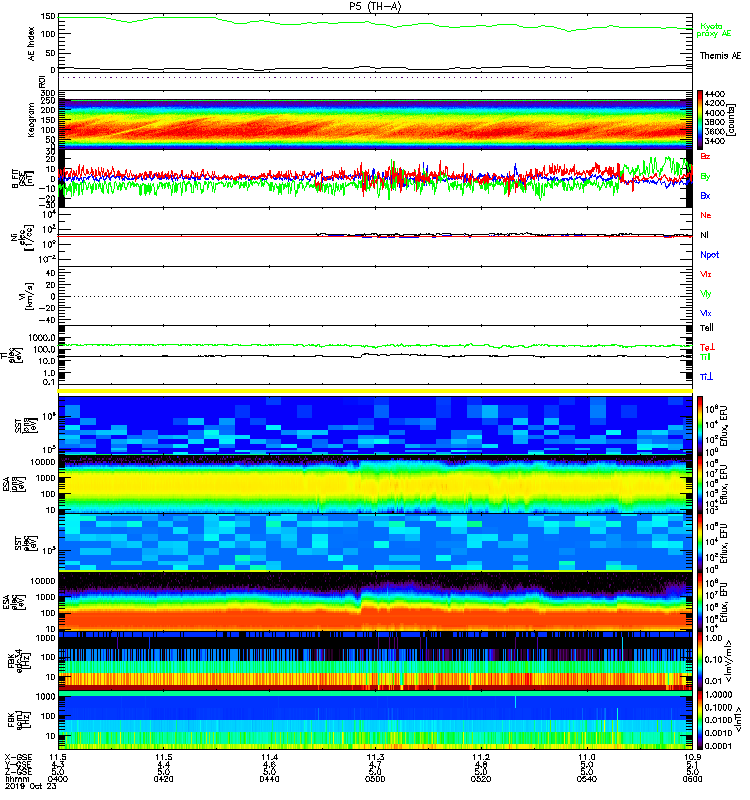Select the "Themis AE" legend label
Screen dimensions: 750x800
pyautogui.click(x=720, y=56)
